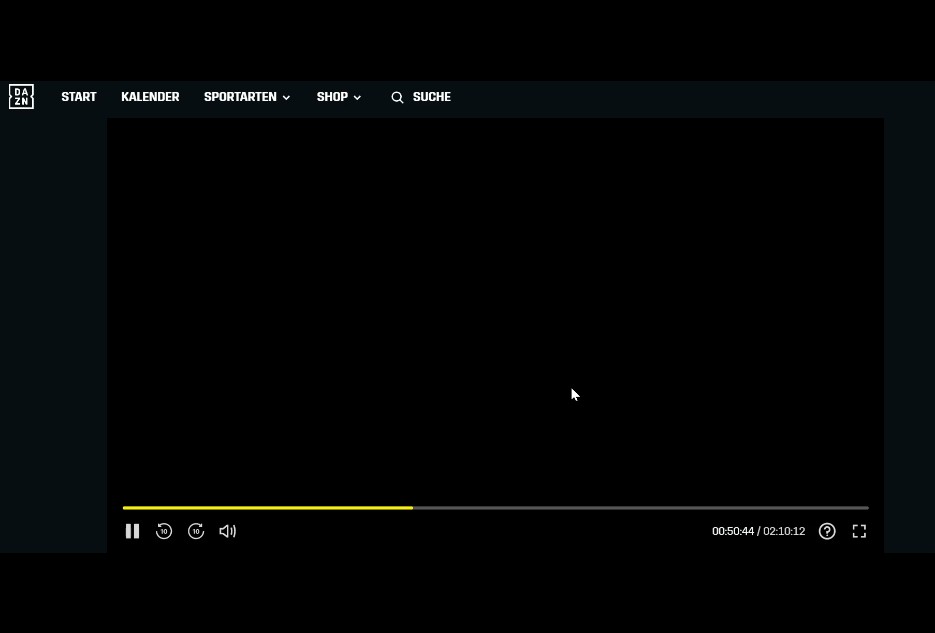Skip forward 10 seconds
935x633 pixels.
[196, 531]
